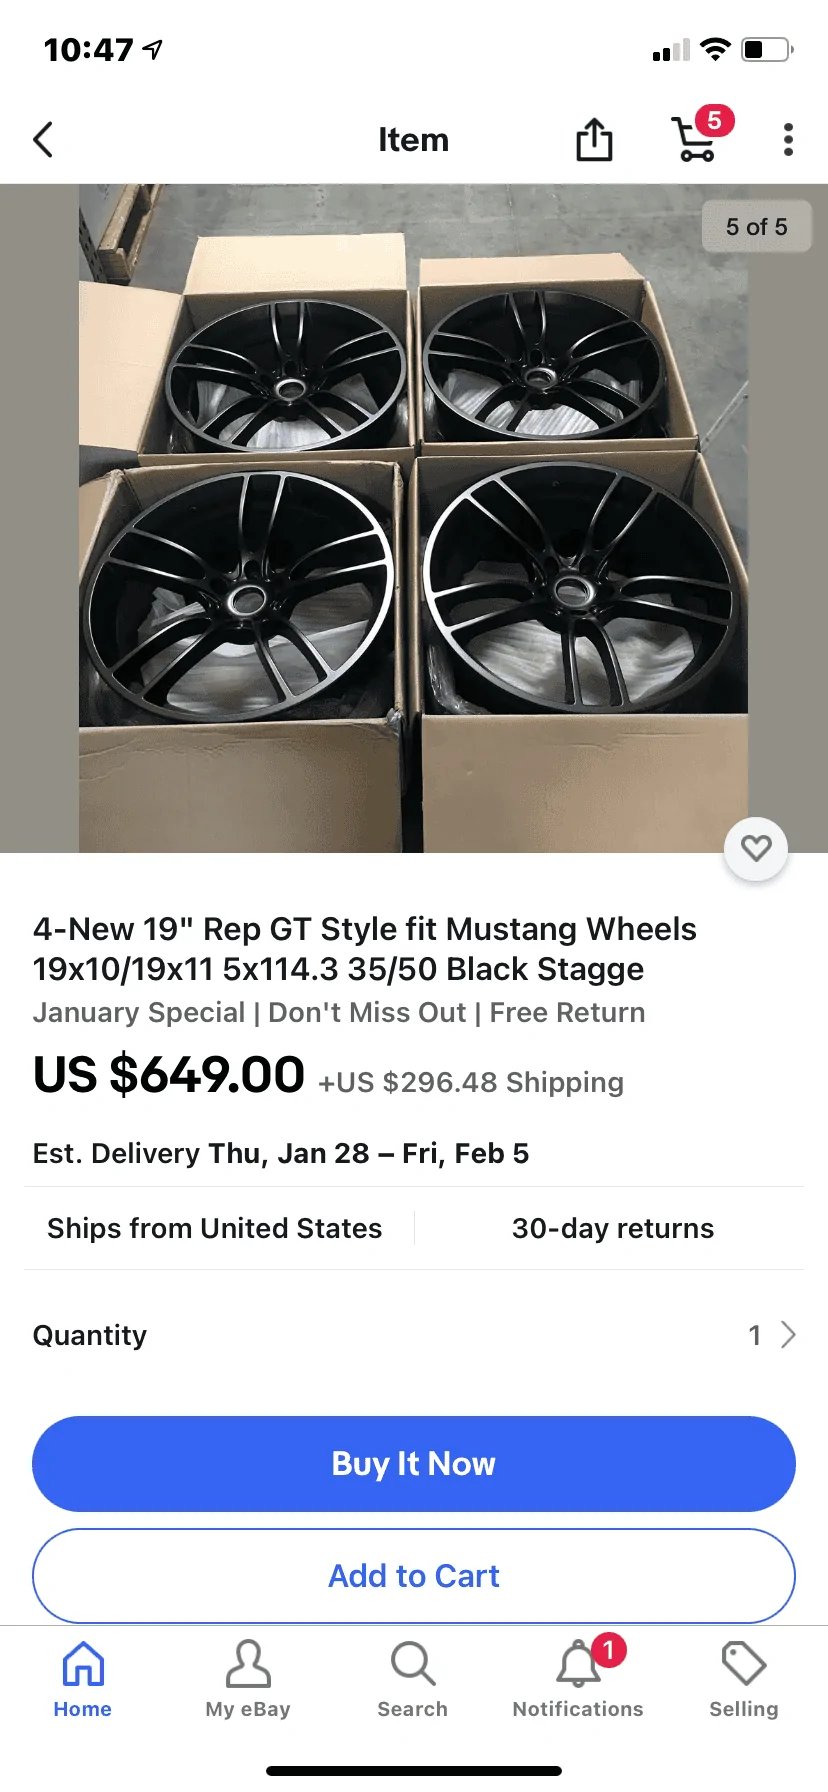Open the three-dot more options menu
The height and width of the screenshot is (1792, 828).
coord(788,140)
